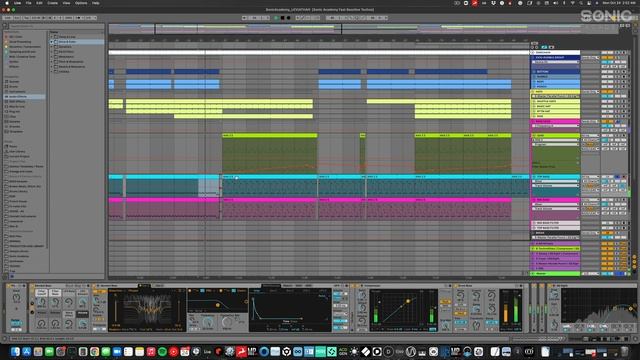Open Zoom from the Dock
This screenshot has height=360, width=640.
point(117,351)
